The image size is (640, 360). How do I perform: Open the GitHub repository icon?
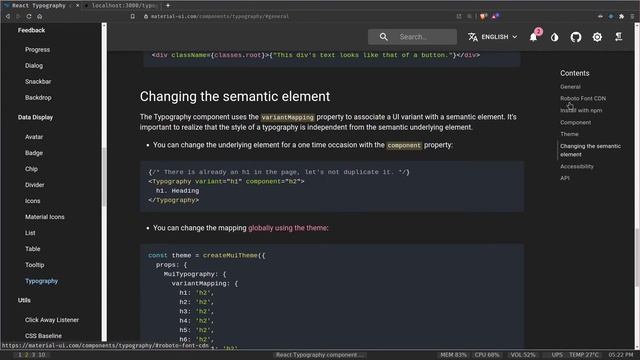click(576, 37)
